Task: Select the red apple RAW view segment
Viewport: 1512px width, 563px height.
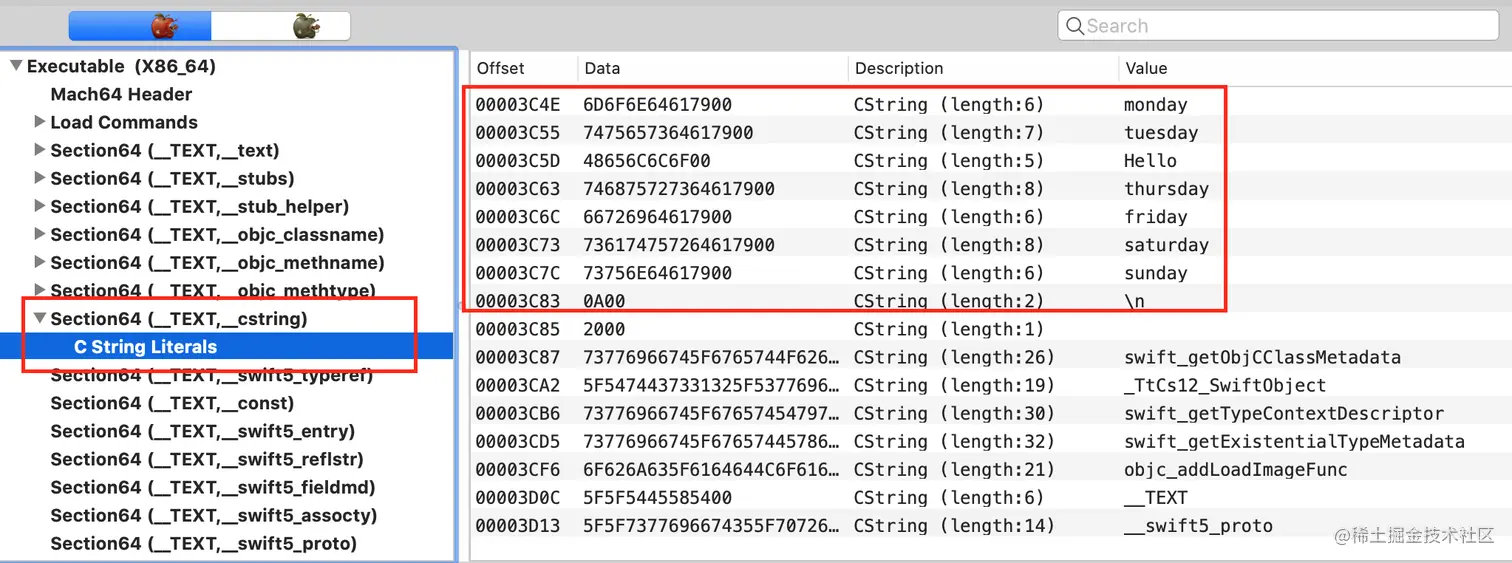Action: pos(140,26)
